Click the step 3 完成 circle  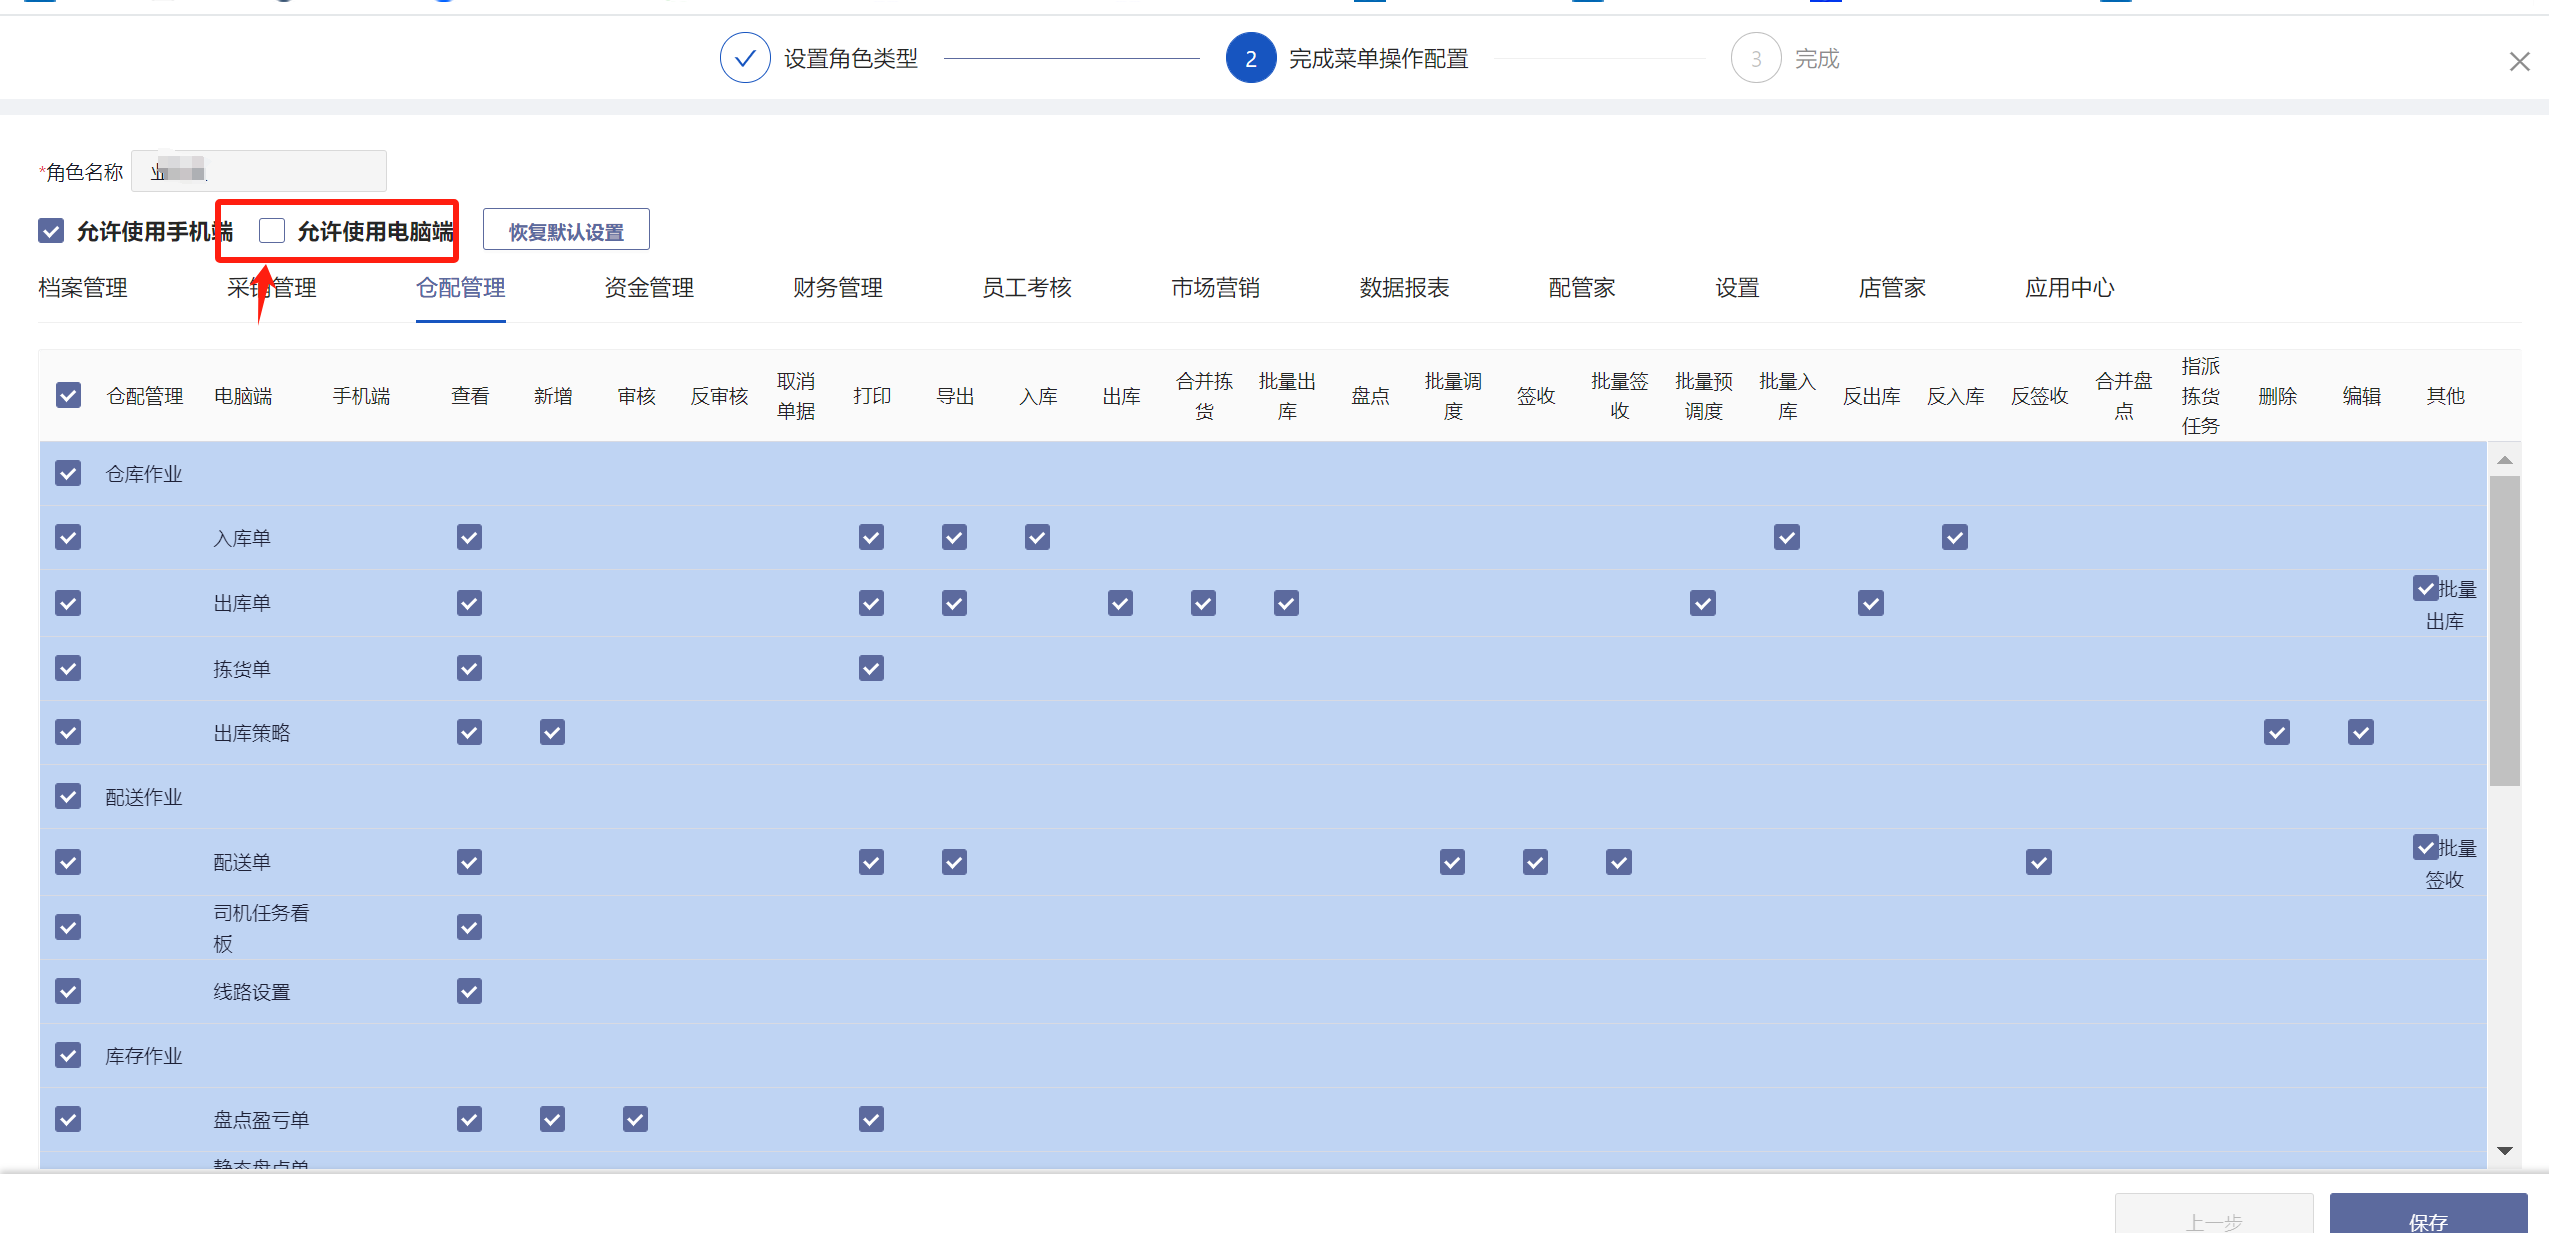point(1755,58)
